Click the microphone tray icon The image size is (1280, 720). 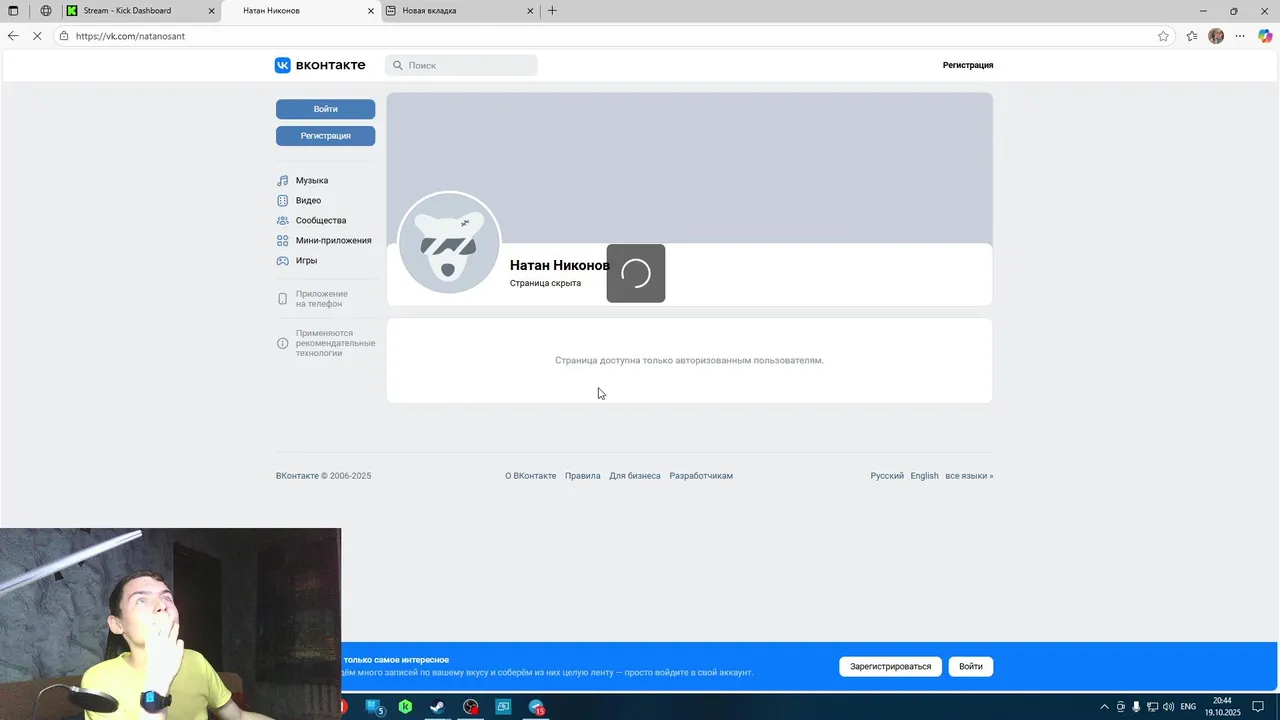(x=1136, y=707)
